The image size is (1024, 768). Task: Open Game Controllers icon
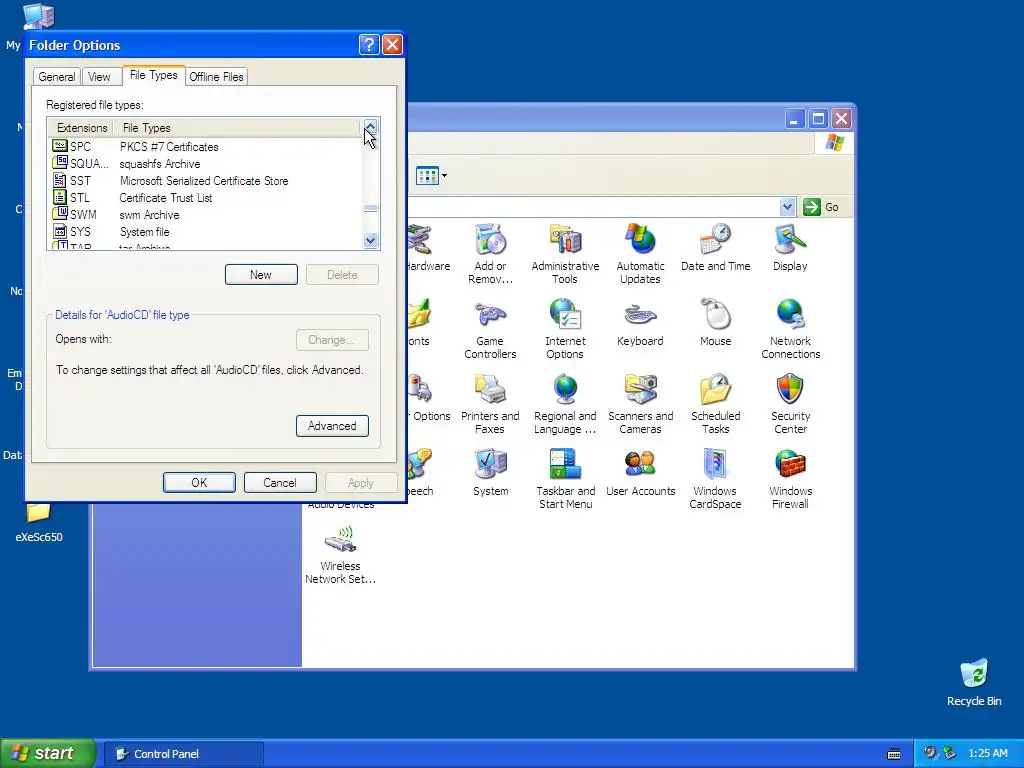click(490, 328)
